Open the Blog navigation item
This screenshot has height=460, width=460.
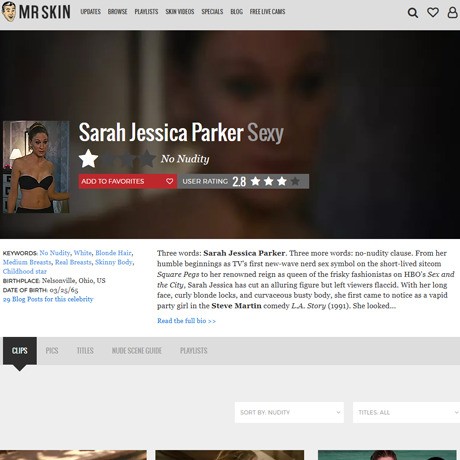236,12
